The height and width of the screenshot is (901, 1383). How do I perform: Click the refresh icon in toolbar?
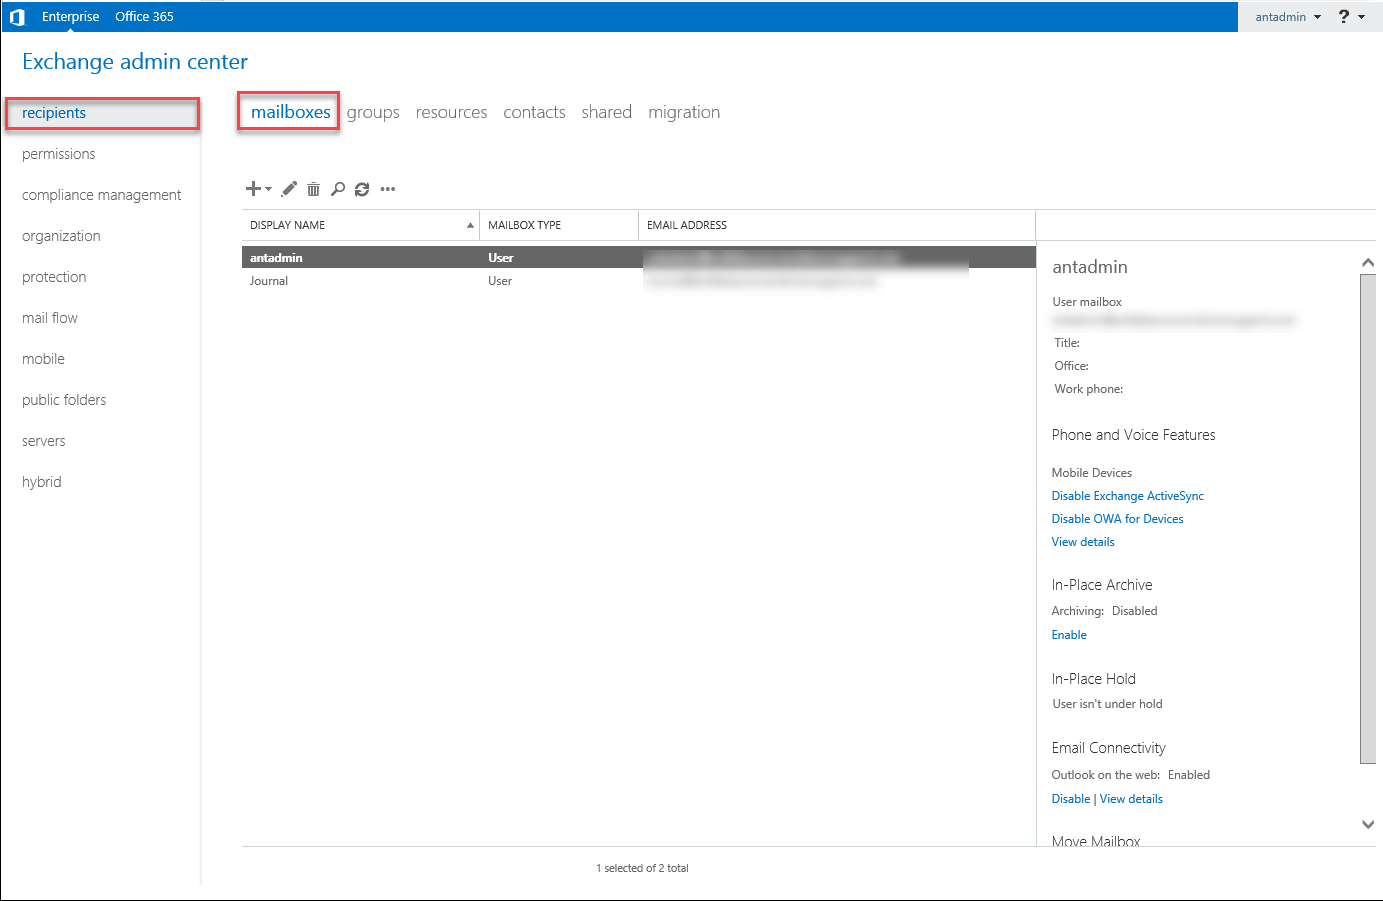[x=362, y=189]
